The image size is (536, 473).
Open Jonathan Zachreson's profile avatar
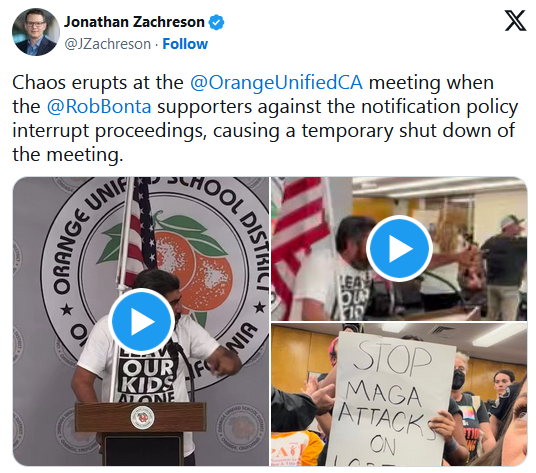pos(36,32)
